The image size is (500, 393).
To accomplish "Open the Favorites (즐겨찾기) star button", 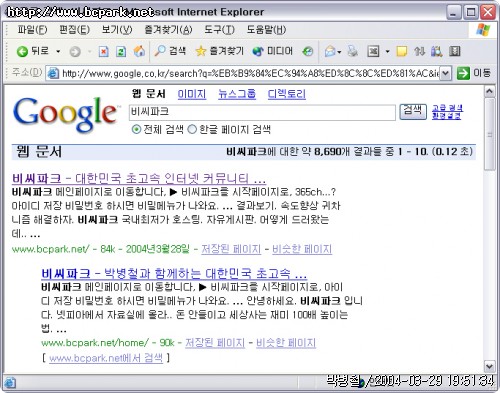I will point(219,51).
